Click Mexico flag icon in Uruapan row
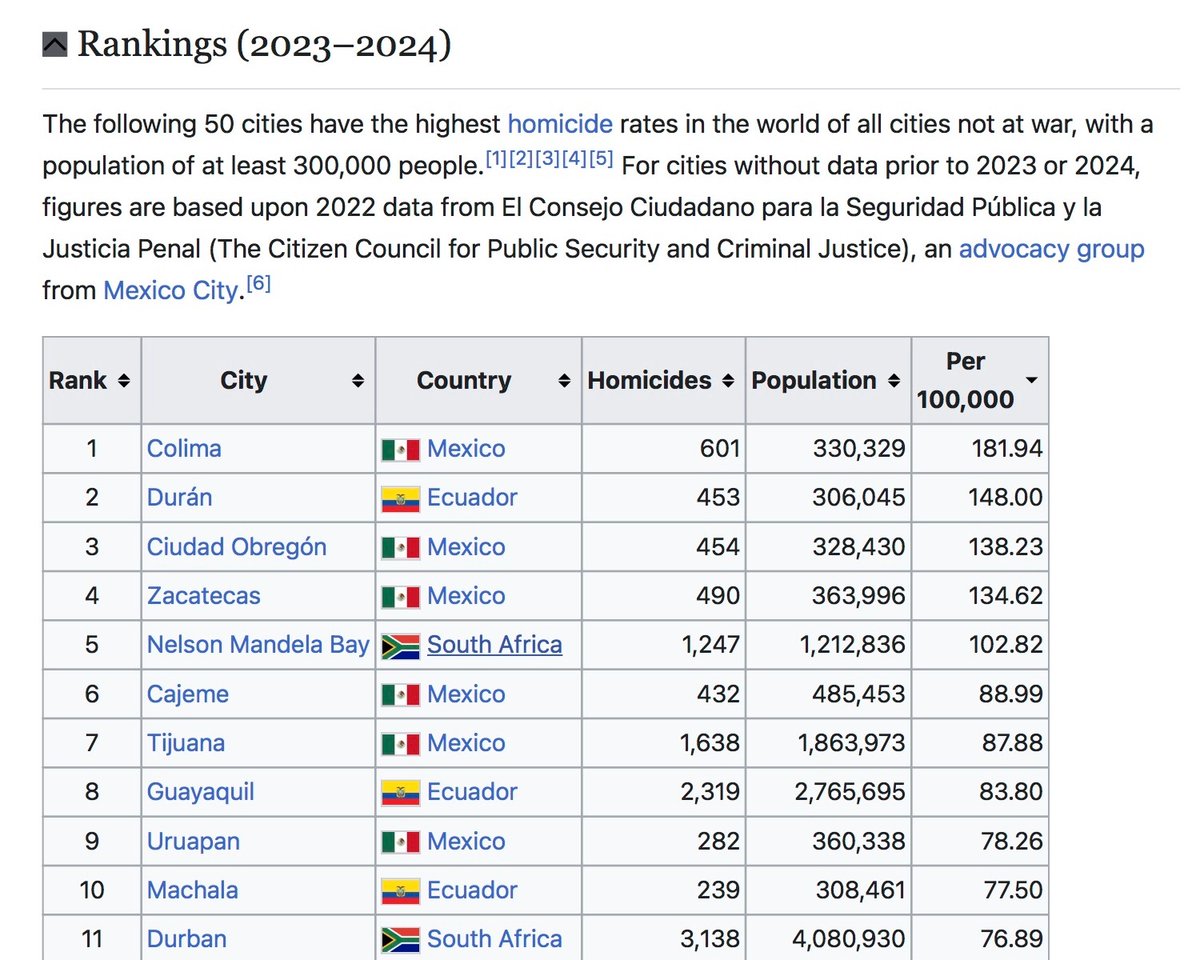 coord(401,842)
